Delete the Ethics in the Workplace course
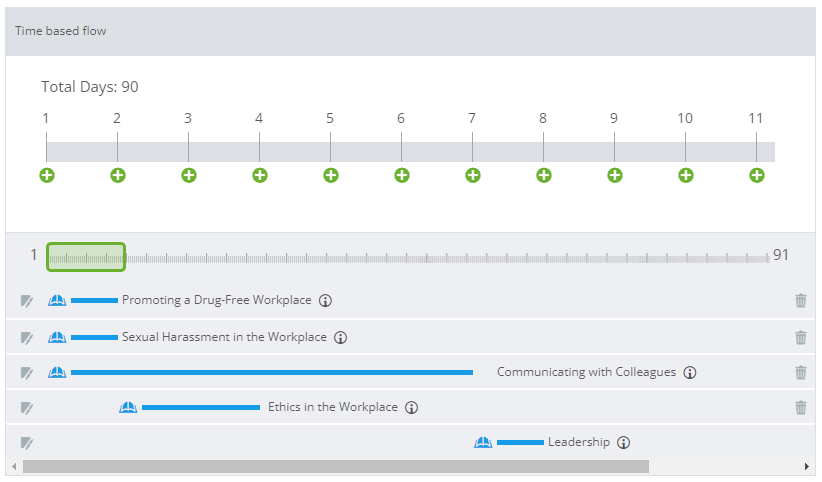This screenshot has height=482, width=822. click(801, 408)
